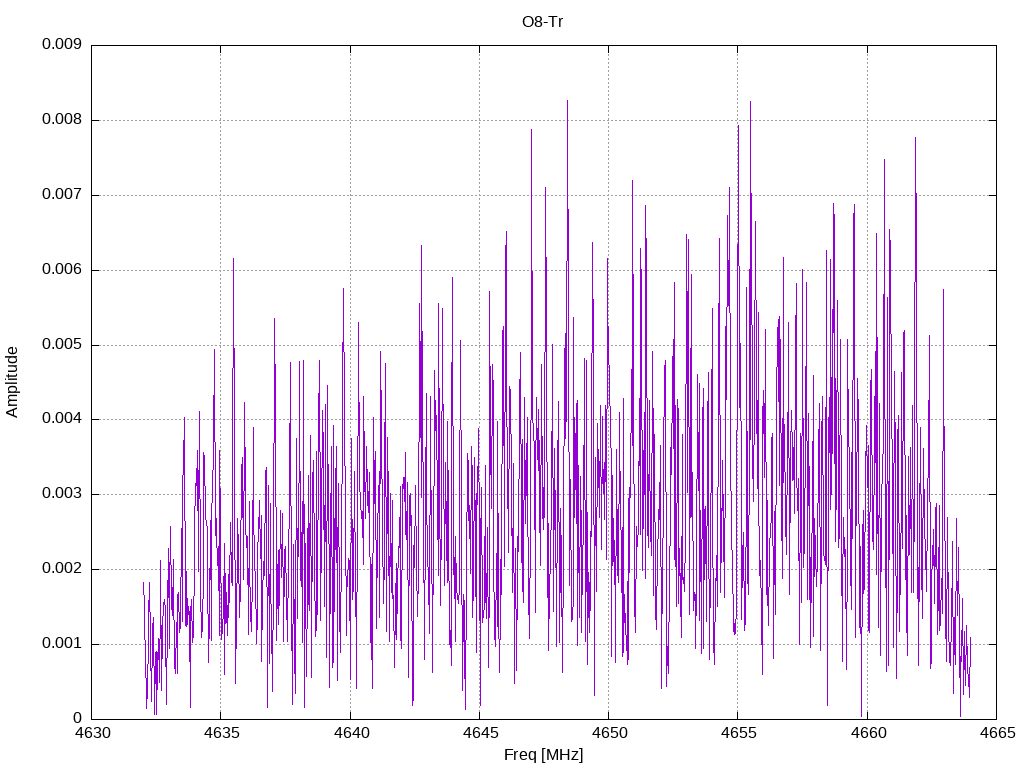
Task: Click the y-axis tick label 0.003
Action: (62, 493)
